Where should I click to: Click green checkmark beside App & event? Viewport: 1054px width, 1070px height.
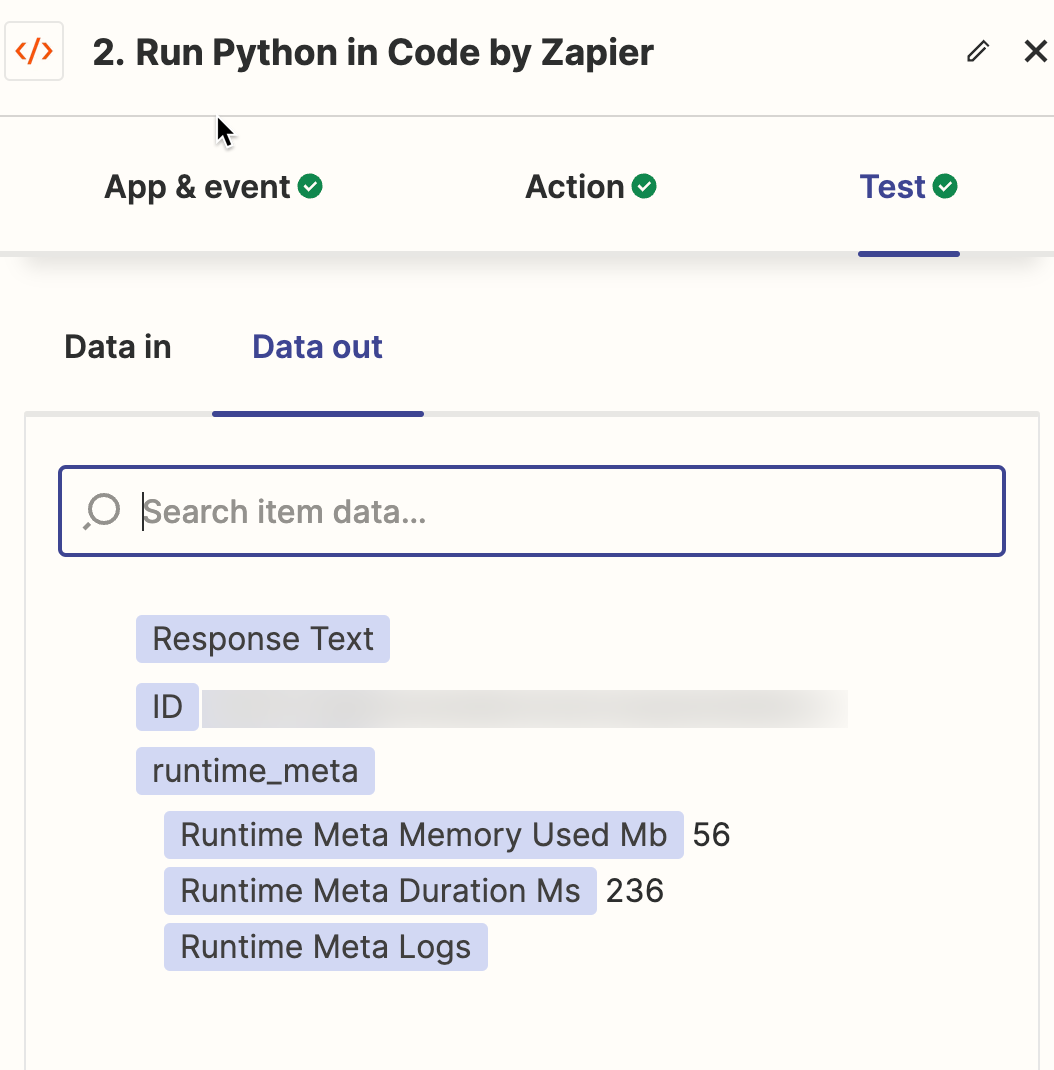click(311, 186)
